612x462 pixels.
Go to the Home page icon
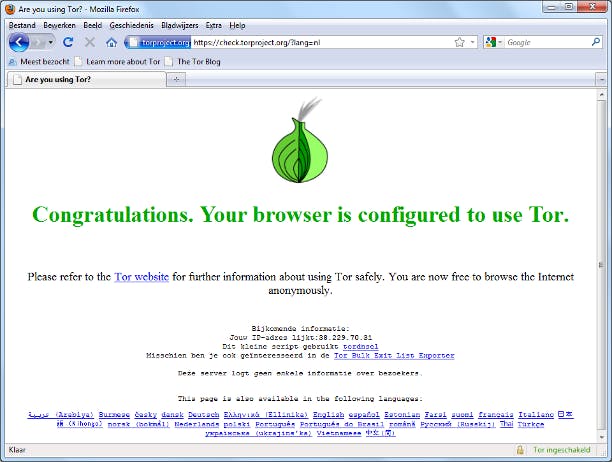click(112, 42)
